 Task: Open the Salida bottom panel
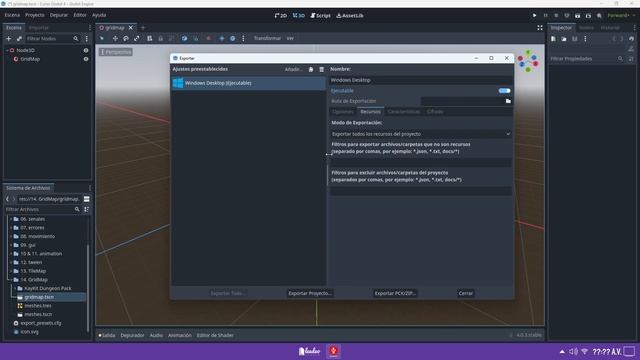click(x=107, y=335)
